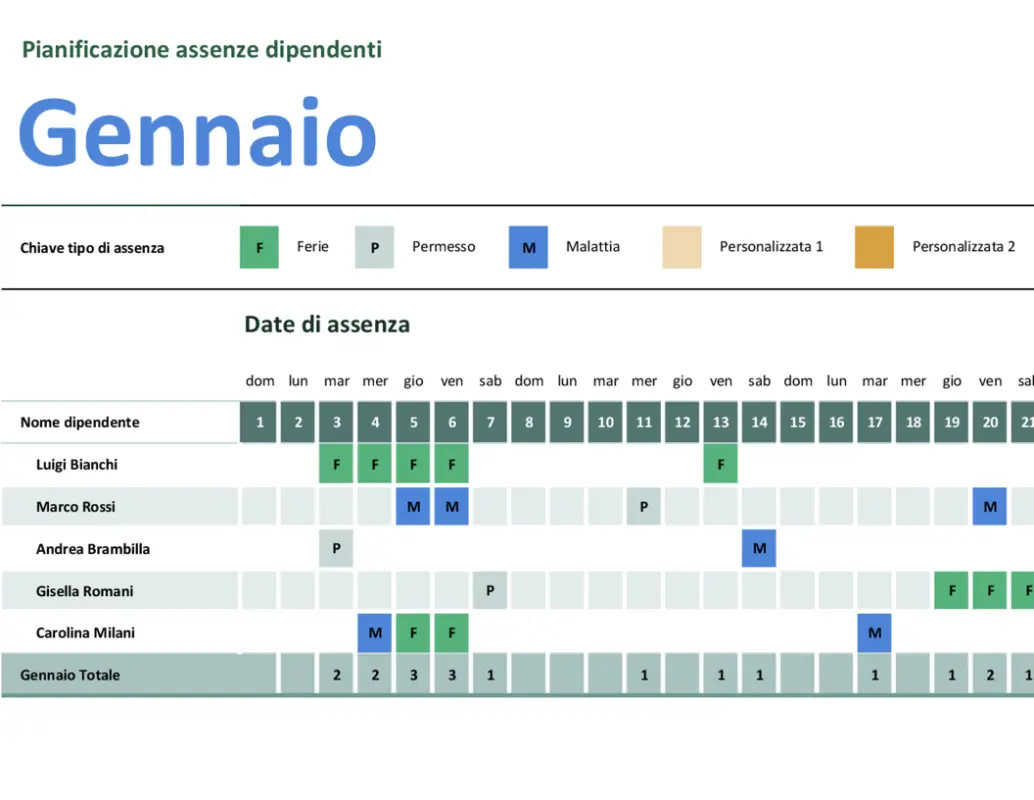The height and width of the screenshot is (800, 1034).
Task: Select the Personalizzata 2 color swatch
Action: pos(874,247)
